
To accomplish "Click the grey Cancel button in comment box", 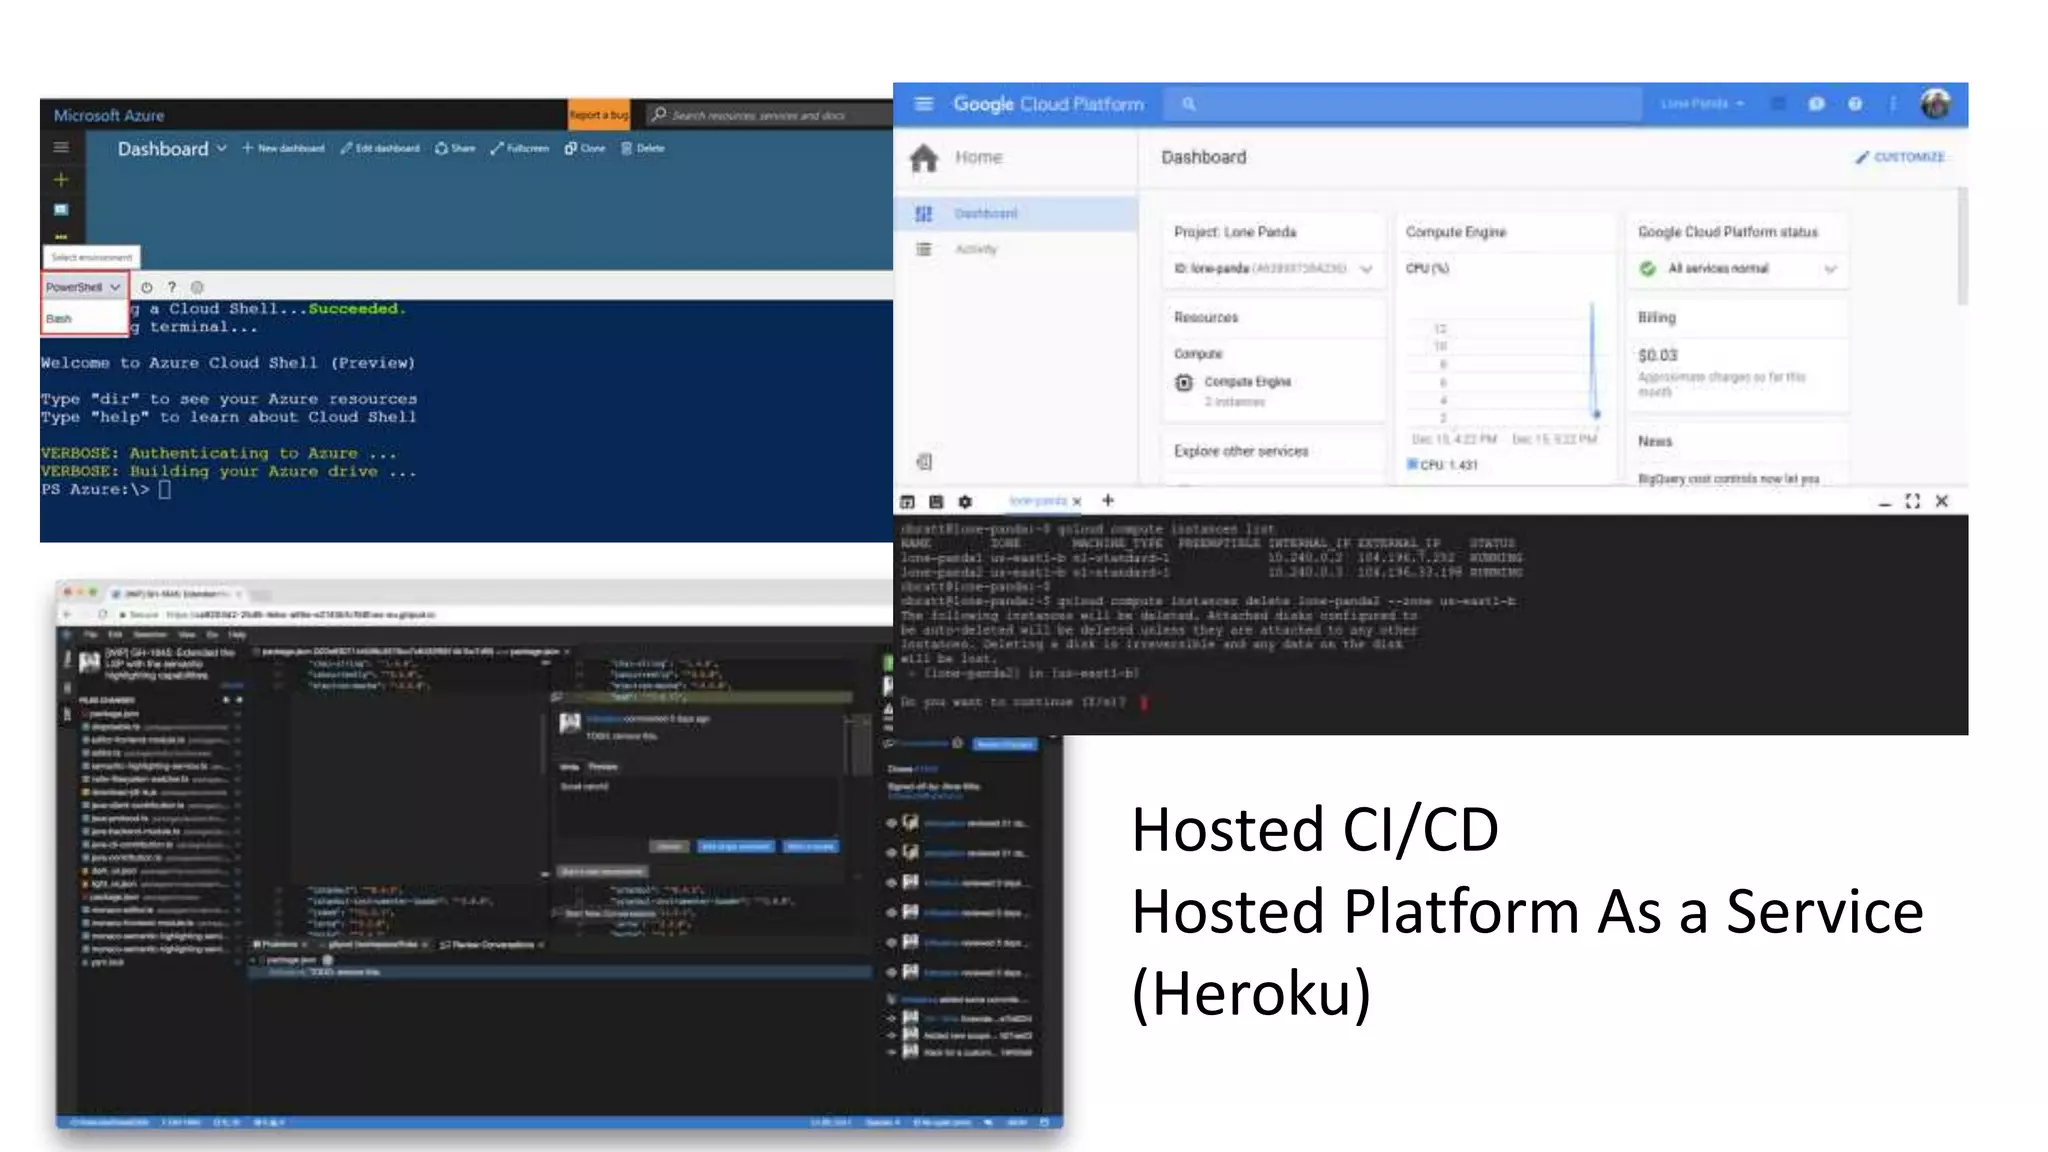I will (x=669, y=846).
